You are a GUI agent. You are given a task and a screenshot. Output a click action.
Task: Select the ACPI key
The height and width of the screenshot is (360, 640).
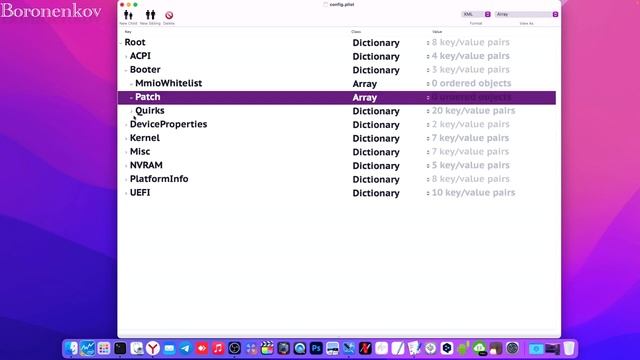(x=140, y=56)
